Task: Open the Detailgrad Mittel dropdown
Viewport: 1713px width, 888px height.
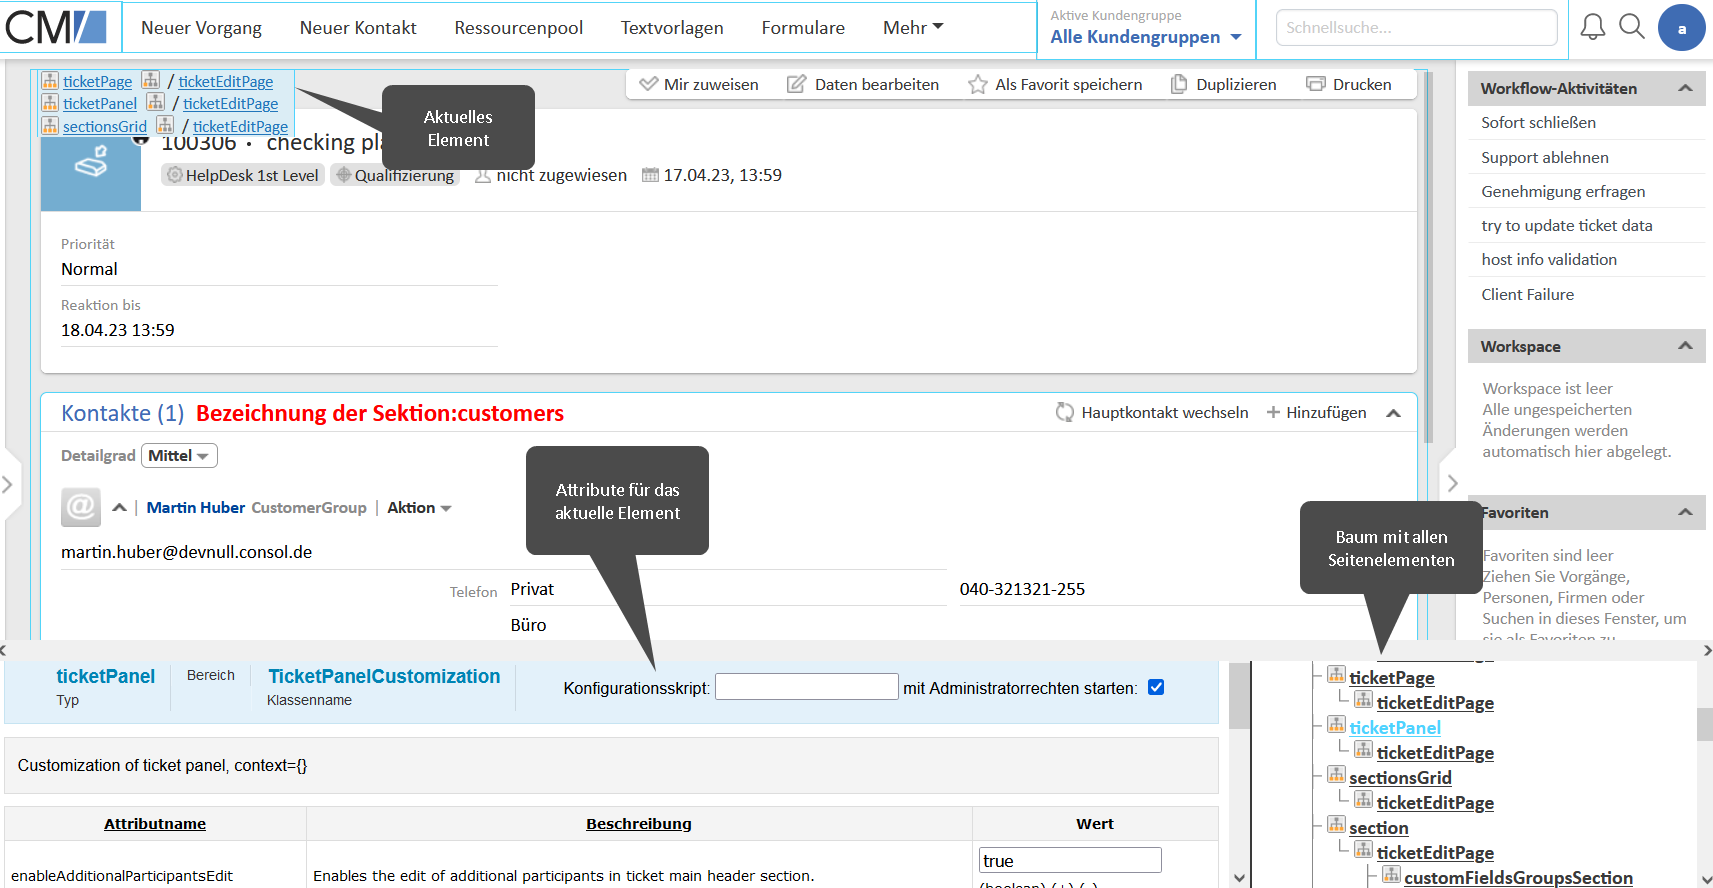Action: (x=179, y=456)
